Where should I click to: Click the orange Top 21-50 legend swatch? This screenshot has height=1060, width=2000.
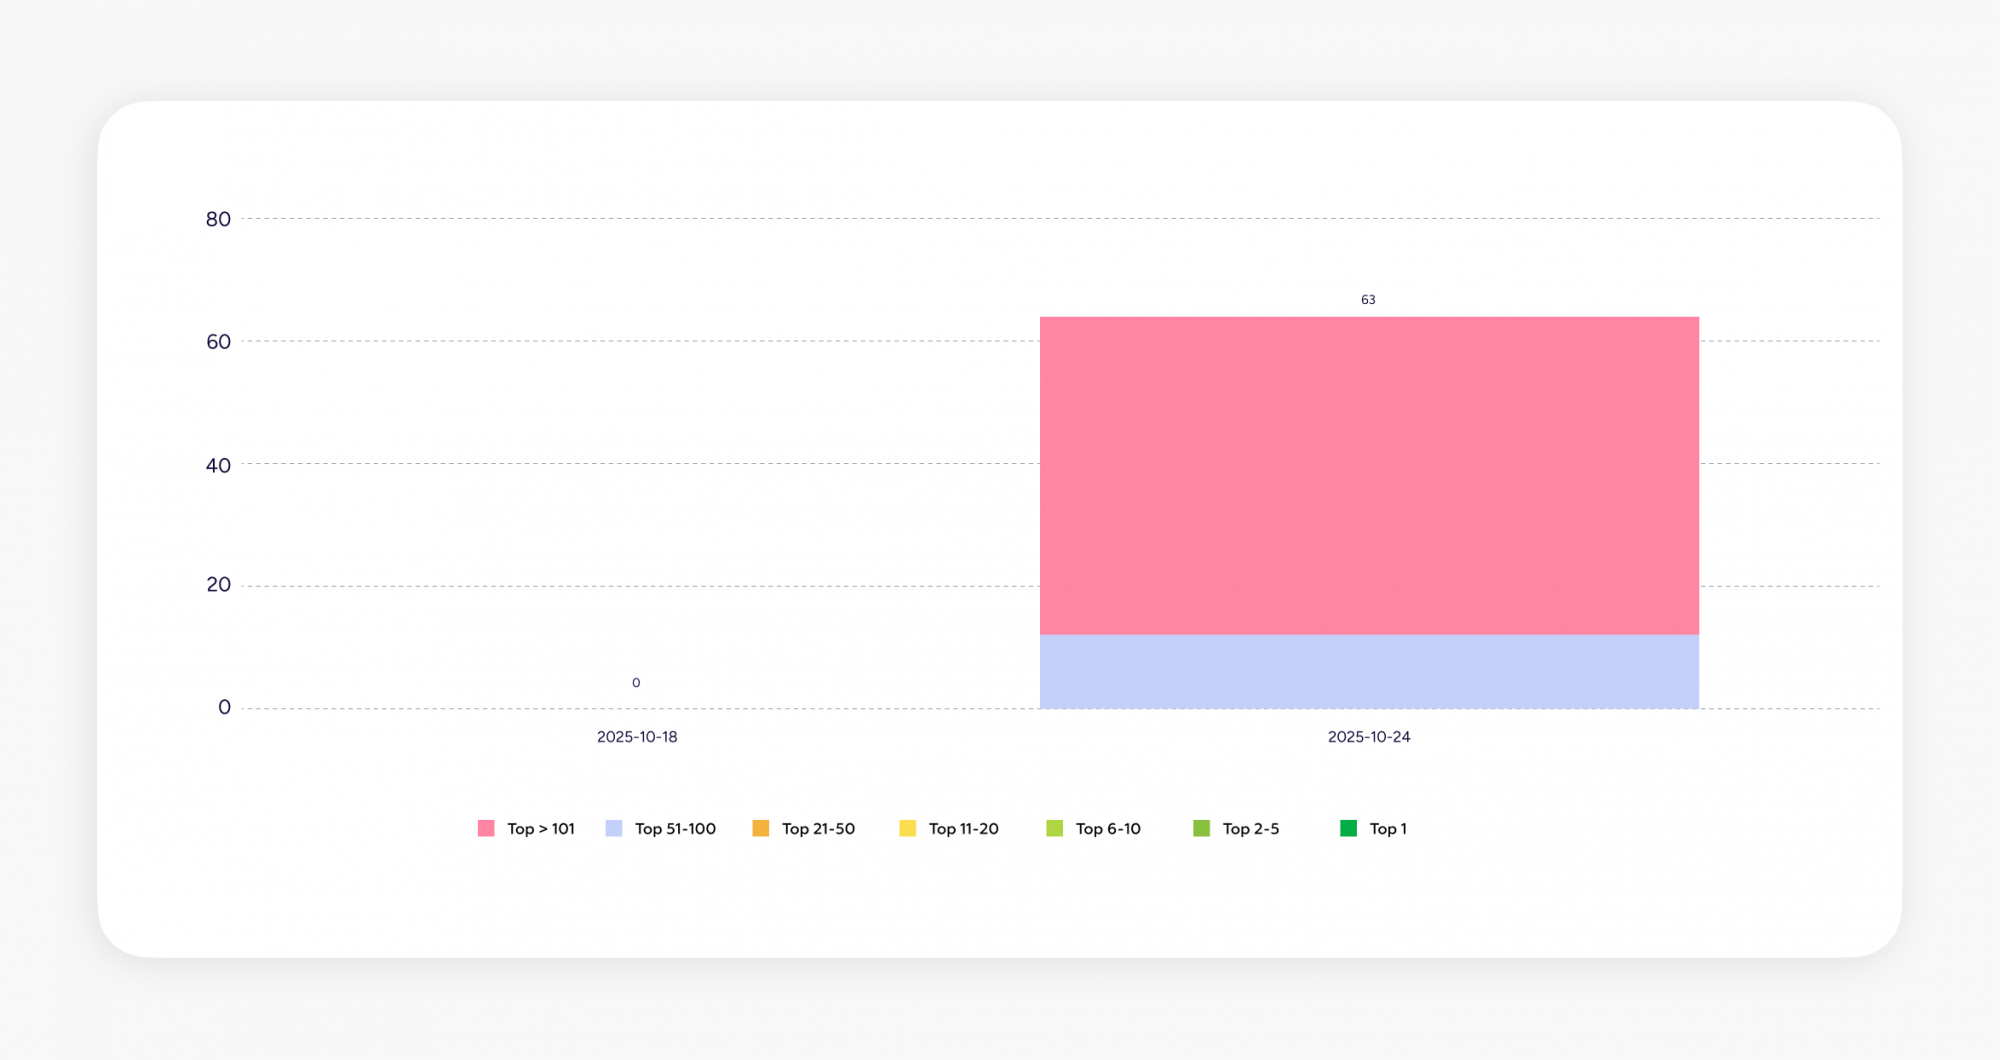[761, 828]
